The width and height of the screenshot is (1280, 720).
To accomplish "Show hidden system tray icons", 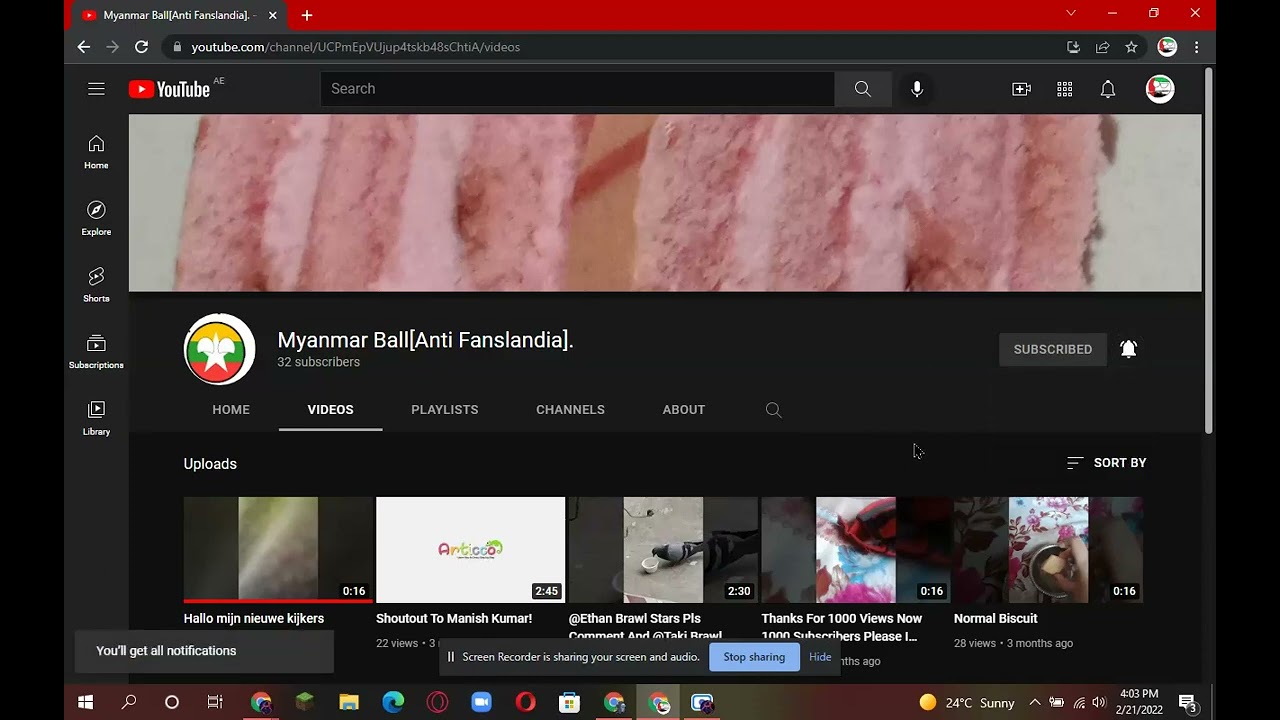I will tap(1035, 703).
